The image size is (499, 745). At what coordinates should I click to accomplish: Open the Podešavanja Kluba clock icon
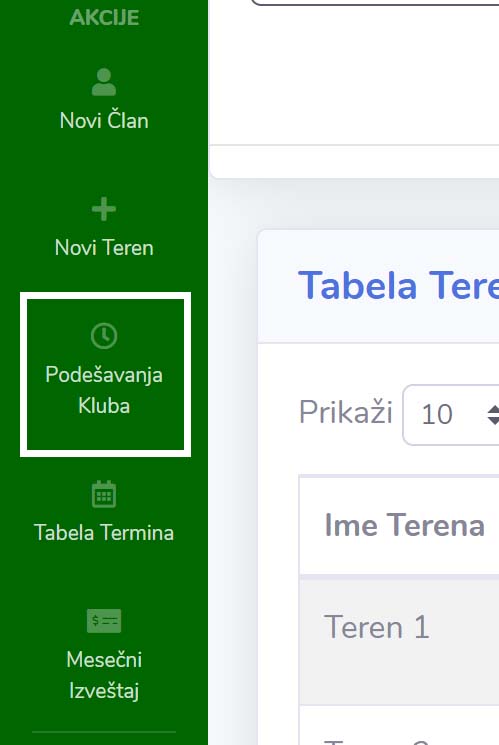(104, 336)
